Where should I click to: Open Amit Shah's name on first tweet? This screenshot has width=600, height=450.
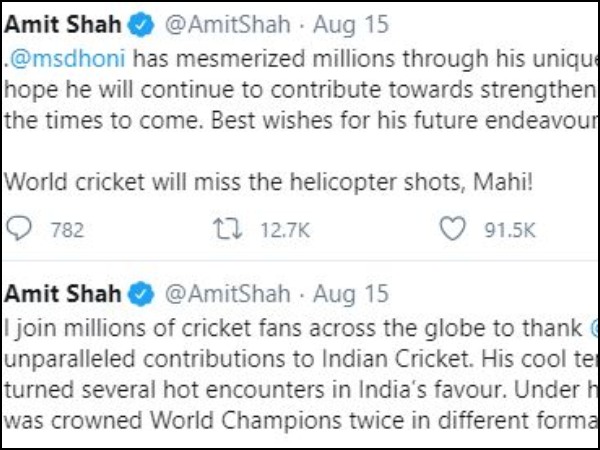point(63,25)
